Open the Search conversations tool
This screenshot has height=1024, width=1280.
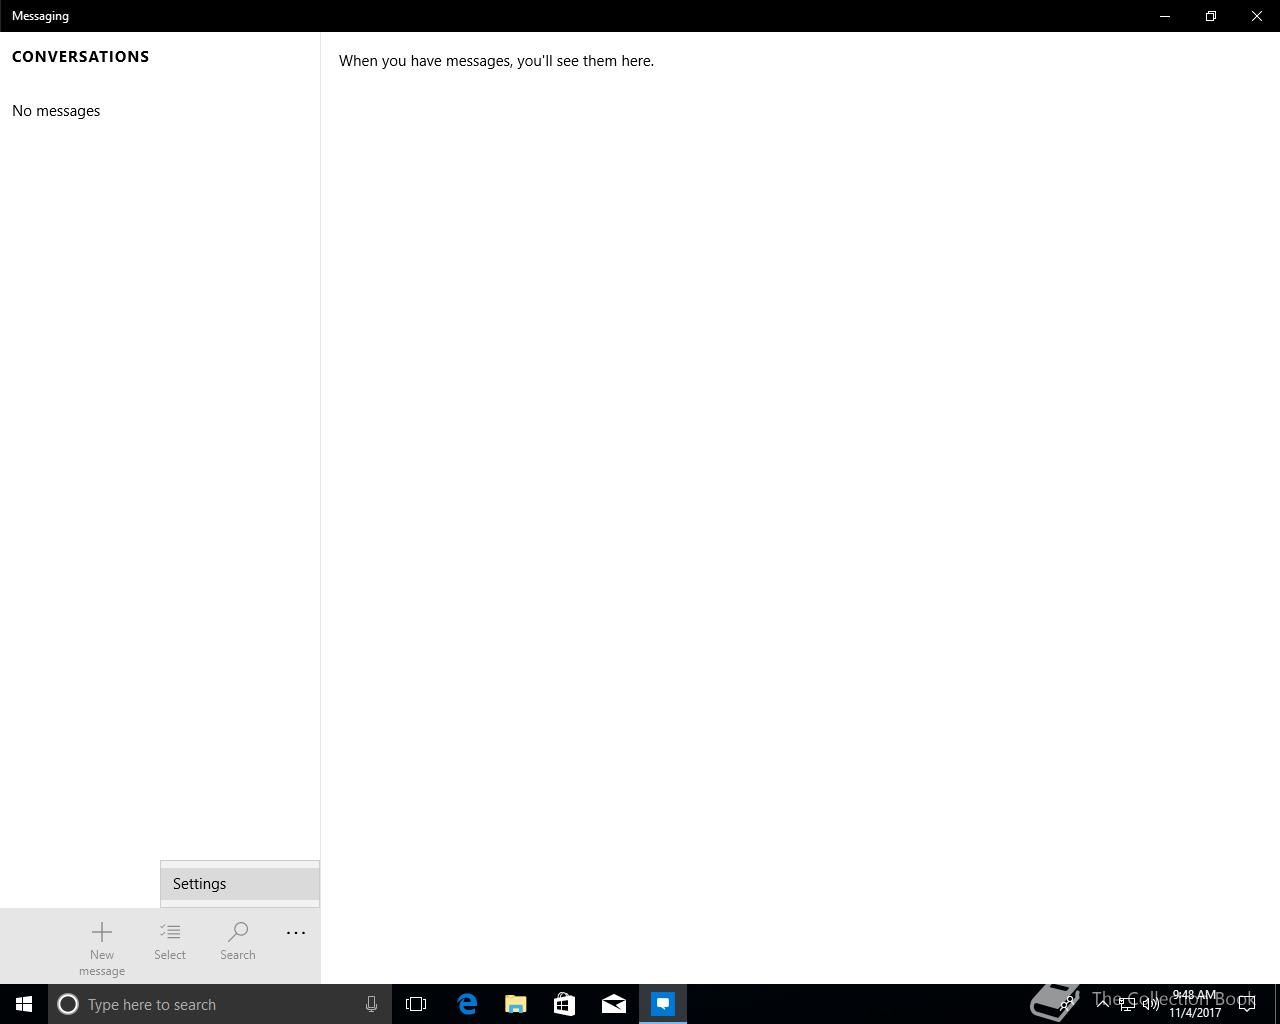pyautogui.click(x=238, y=942)
